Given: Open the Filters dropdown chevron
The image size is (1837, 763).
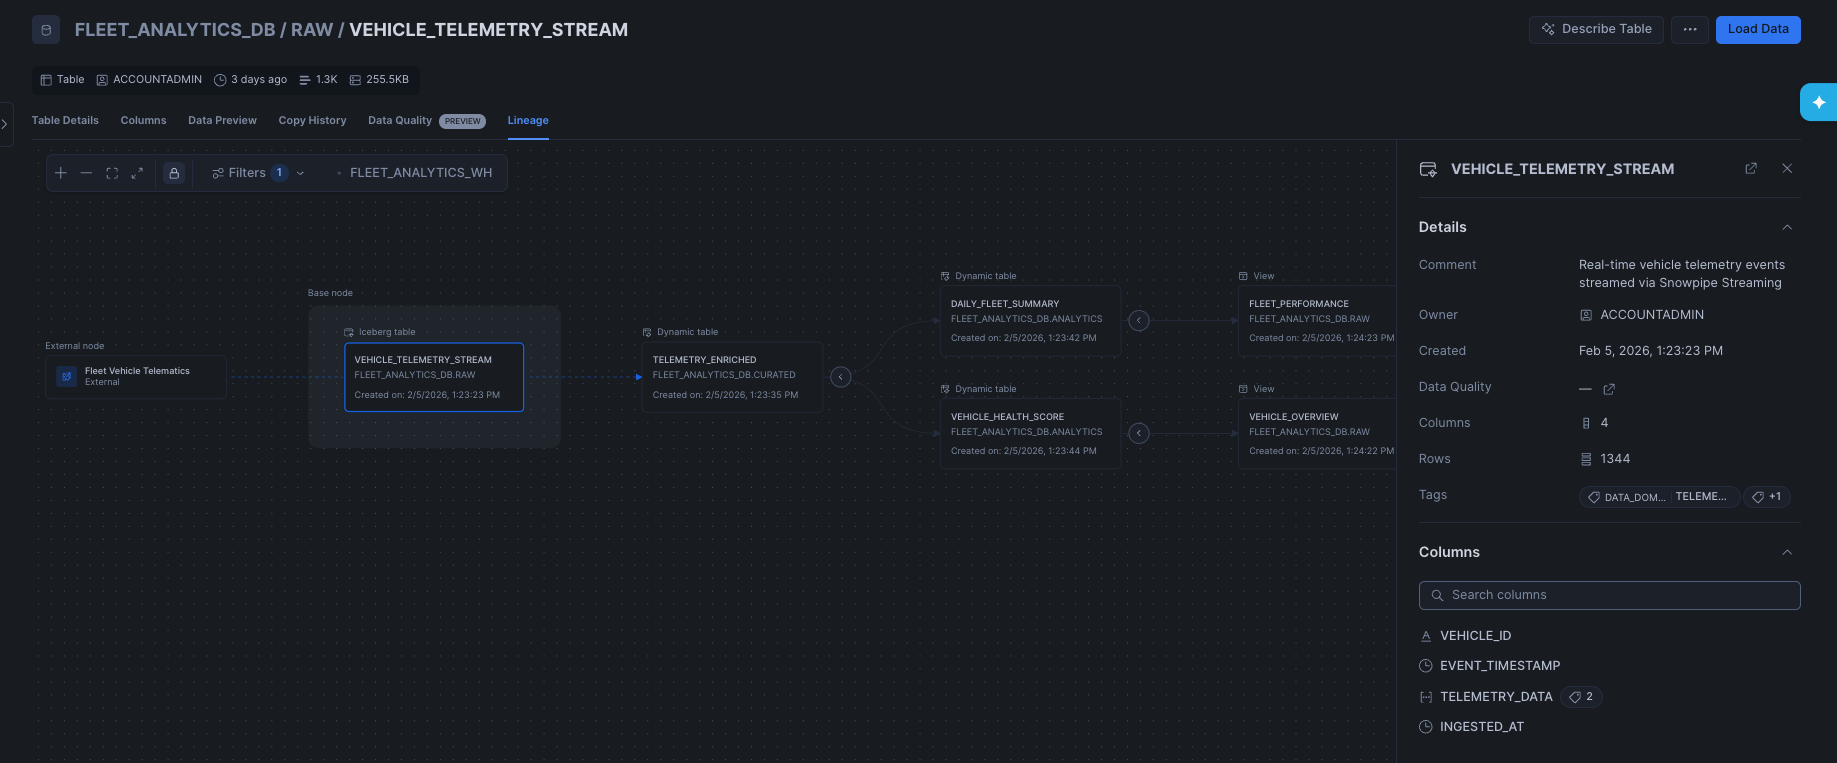Looking at the screenshot, I should [x=299, y=172].
